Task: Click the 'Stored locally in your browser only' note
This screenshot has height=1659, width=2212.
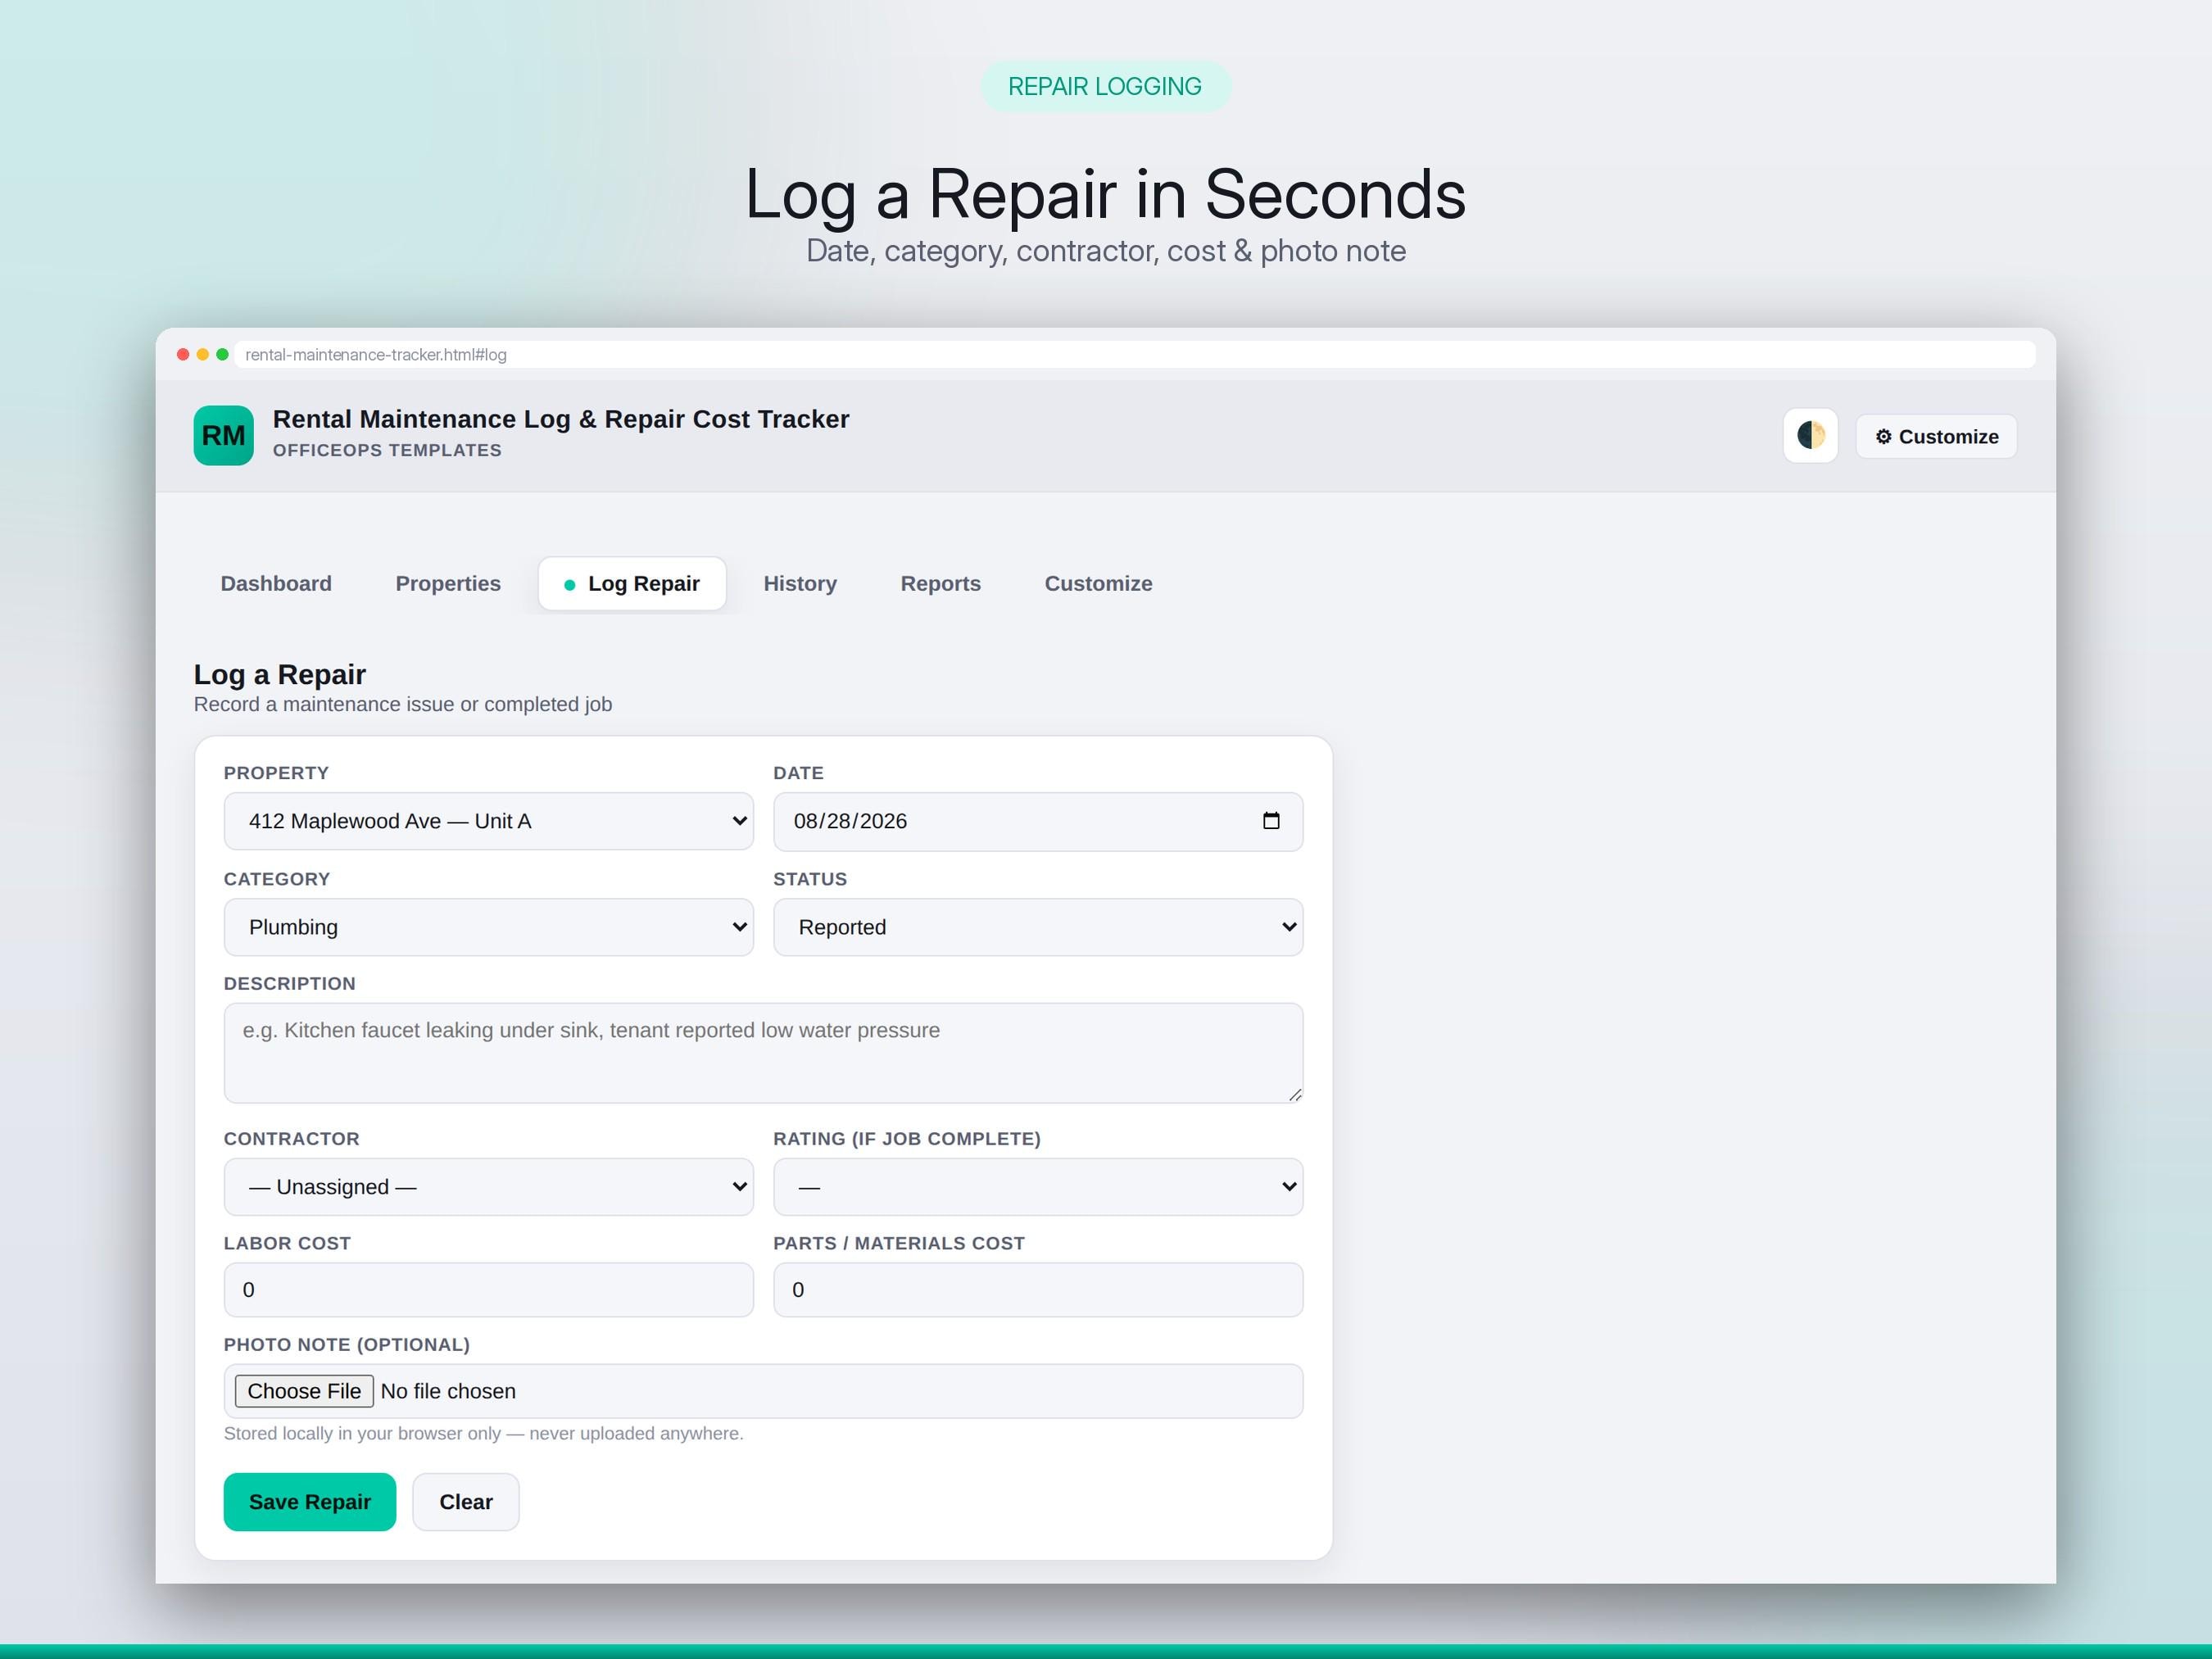Action: [484, 1433]
